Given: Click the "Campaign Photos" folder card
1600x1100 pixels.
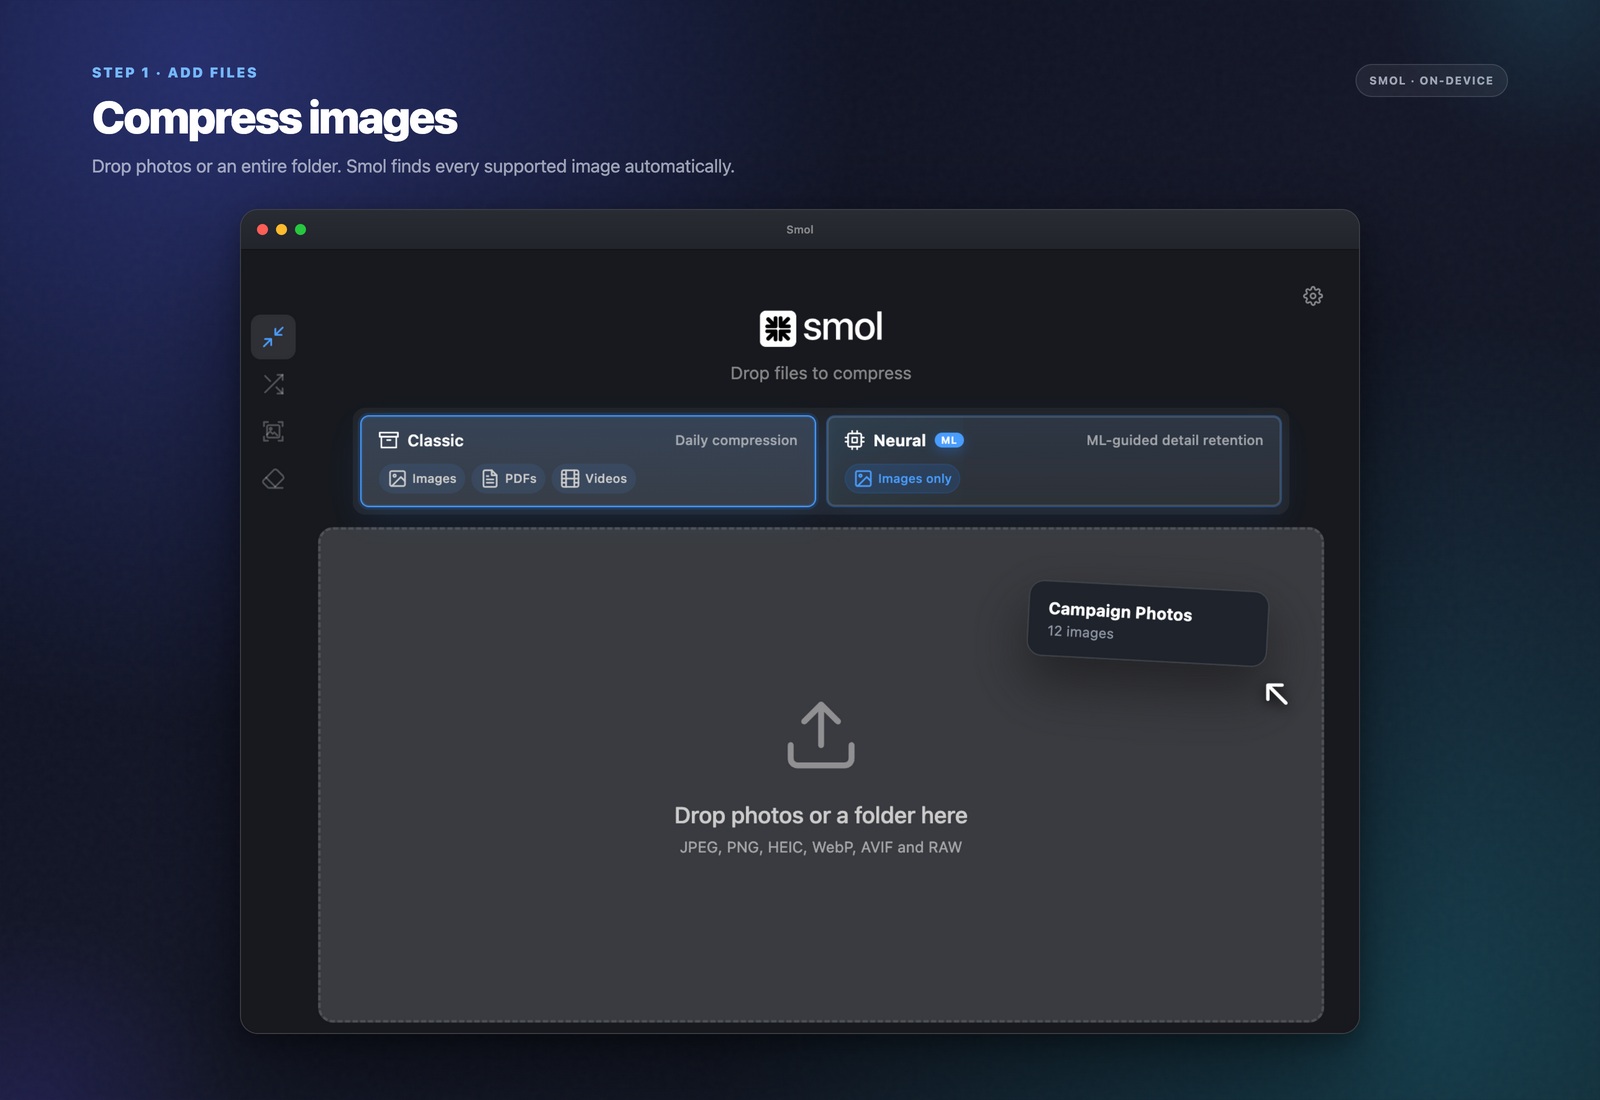Looking at the screenshot, I should pos(1148,623).
